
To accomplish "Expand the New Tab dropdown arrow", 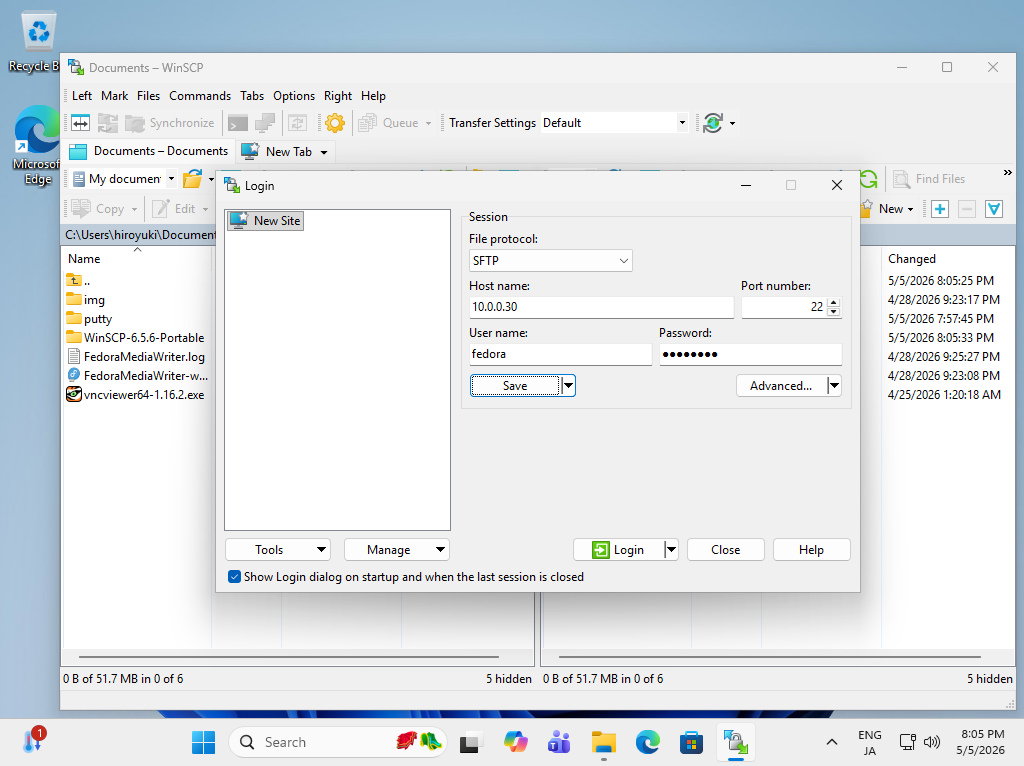I will [x=324, y=152].
